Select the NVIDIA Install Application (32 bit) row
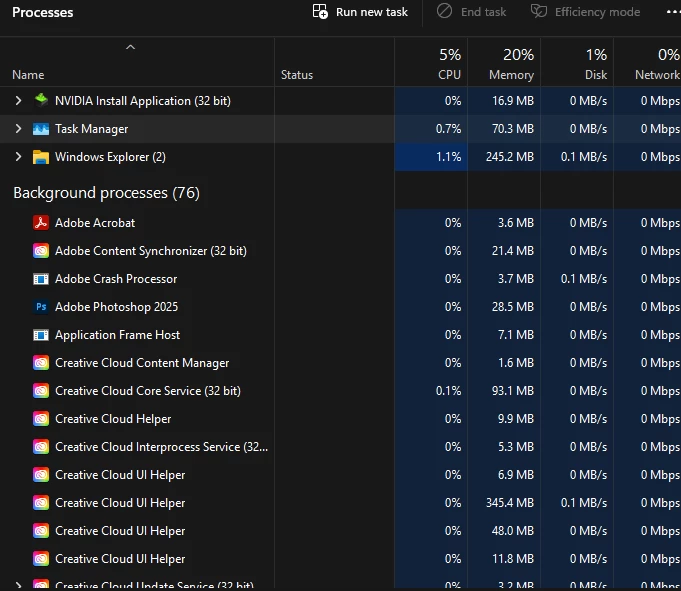Image resolution: width=681 pixels, height=591 pixels. point(340,101)
